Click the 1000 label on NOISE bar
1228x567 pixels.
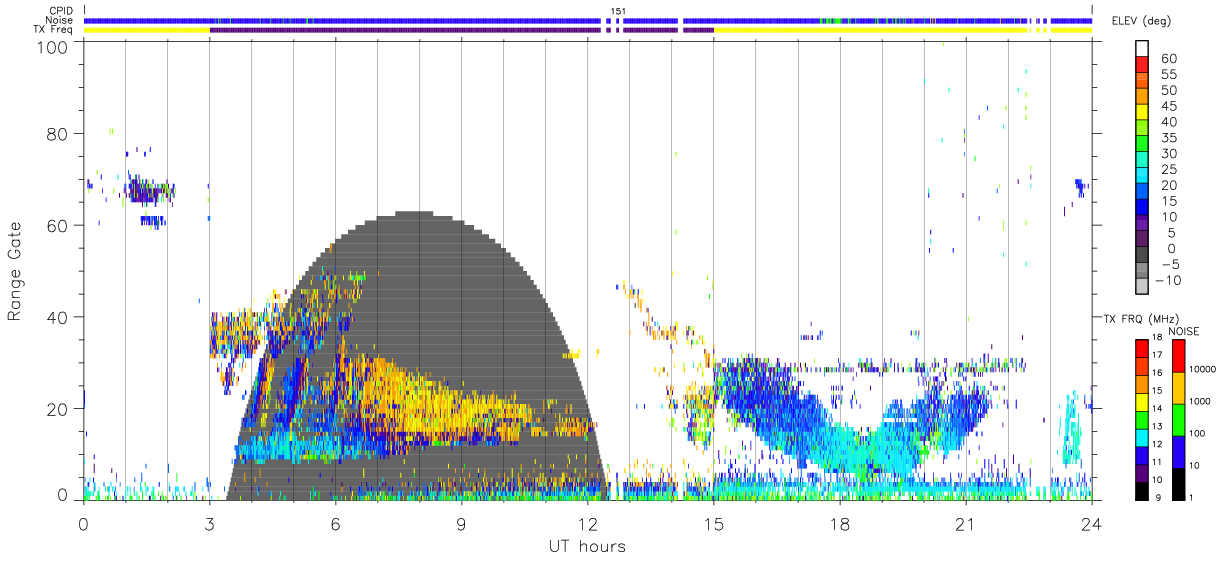[x=1198, y=403]
